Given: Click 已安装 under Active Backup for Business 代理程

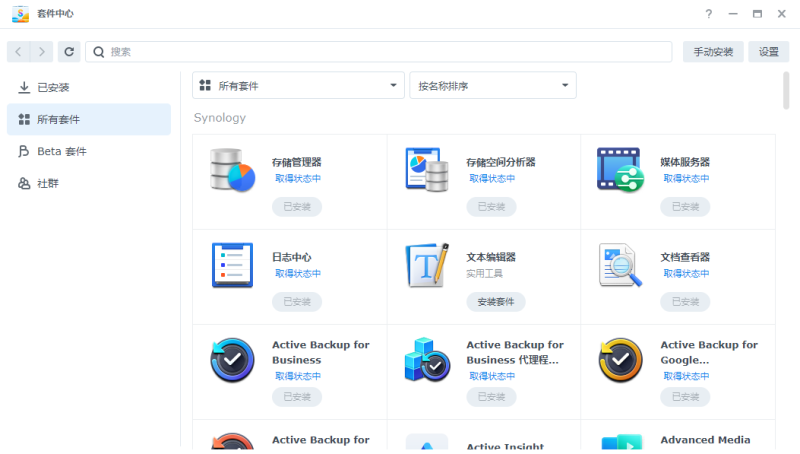Looking at the screenshot, I should pyautogui.click(x=491, y=397).
